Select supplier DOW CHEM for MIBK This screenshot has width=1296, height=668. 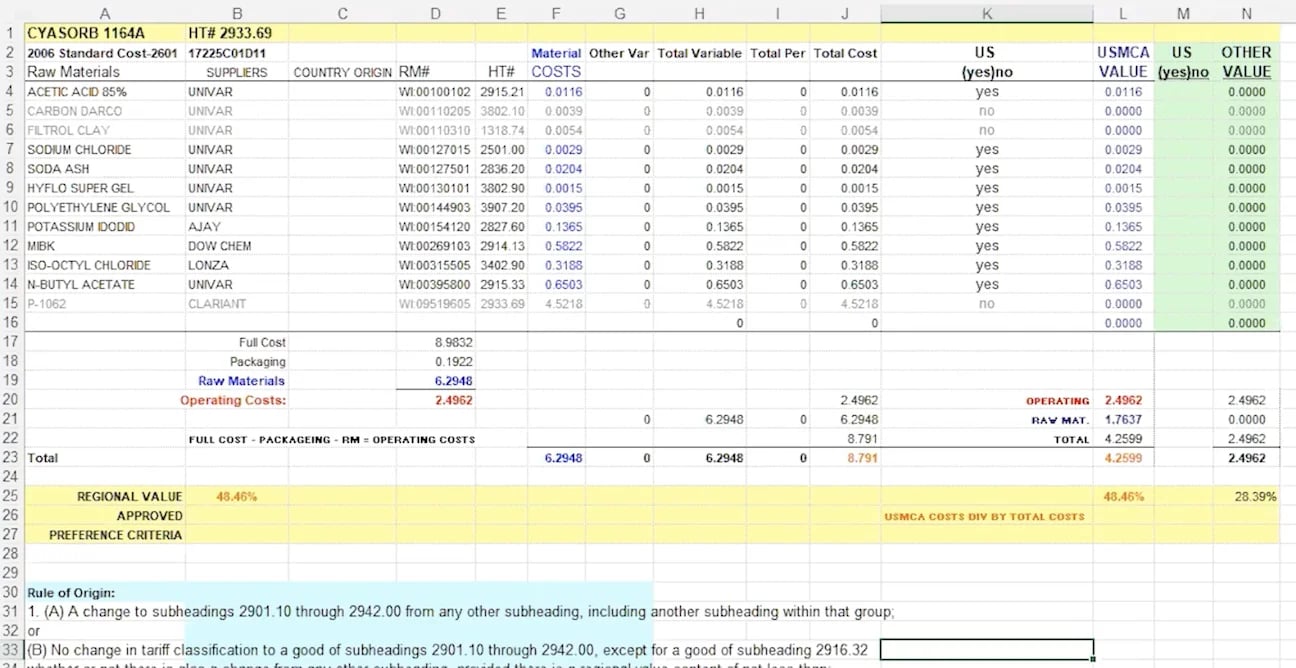pyautogui.click(x=237, y=246)
